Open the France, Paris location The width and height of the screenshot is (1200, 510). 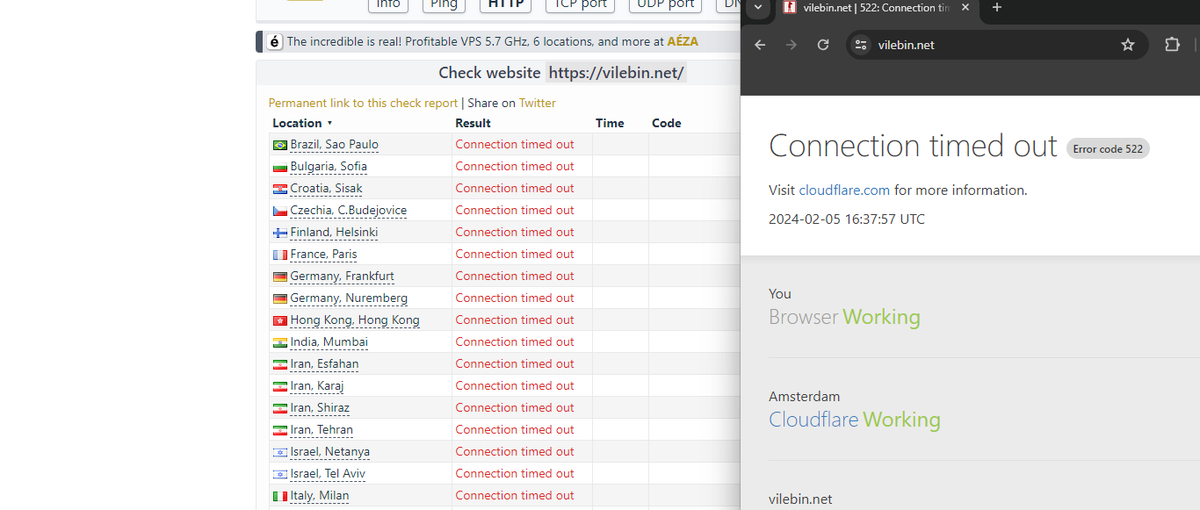coord(323,254)
